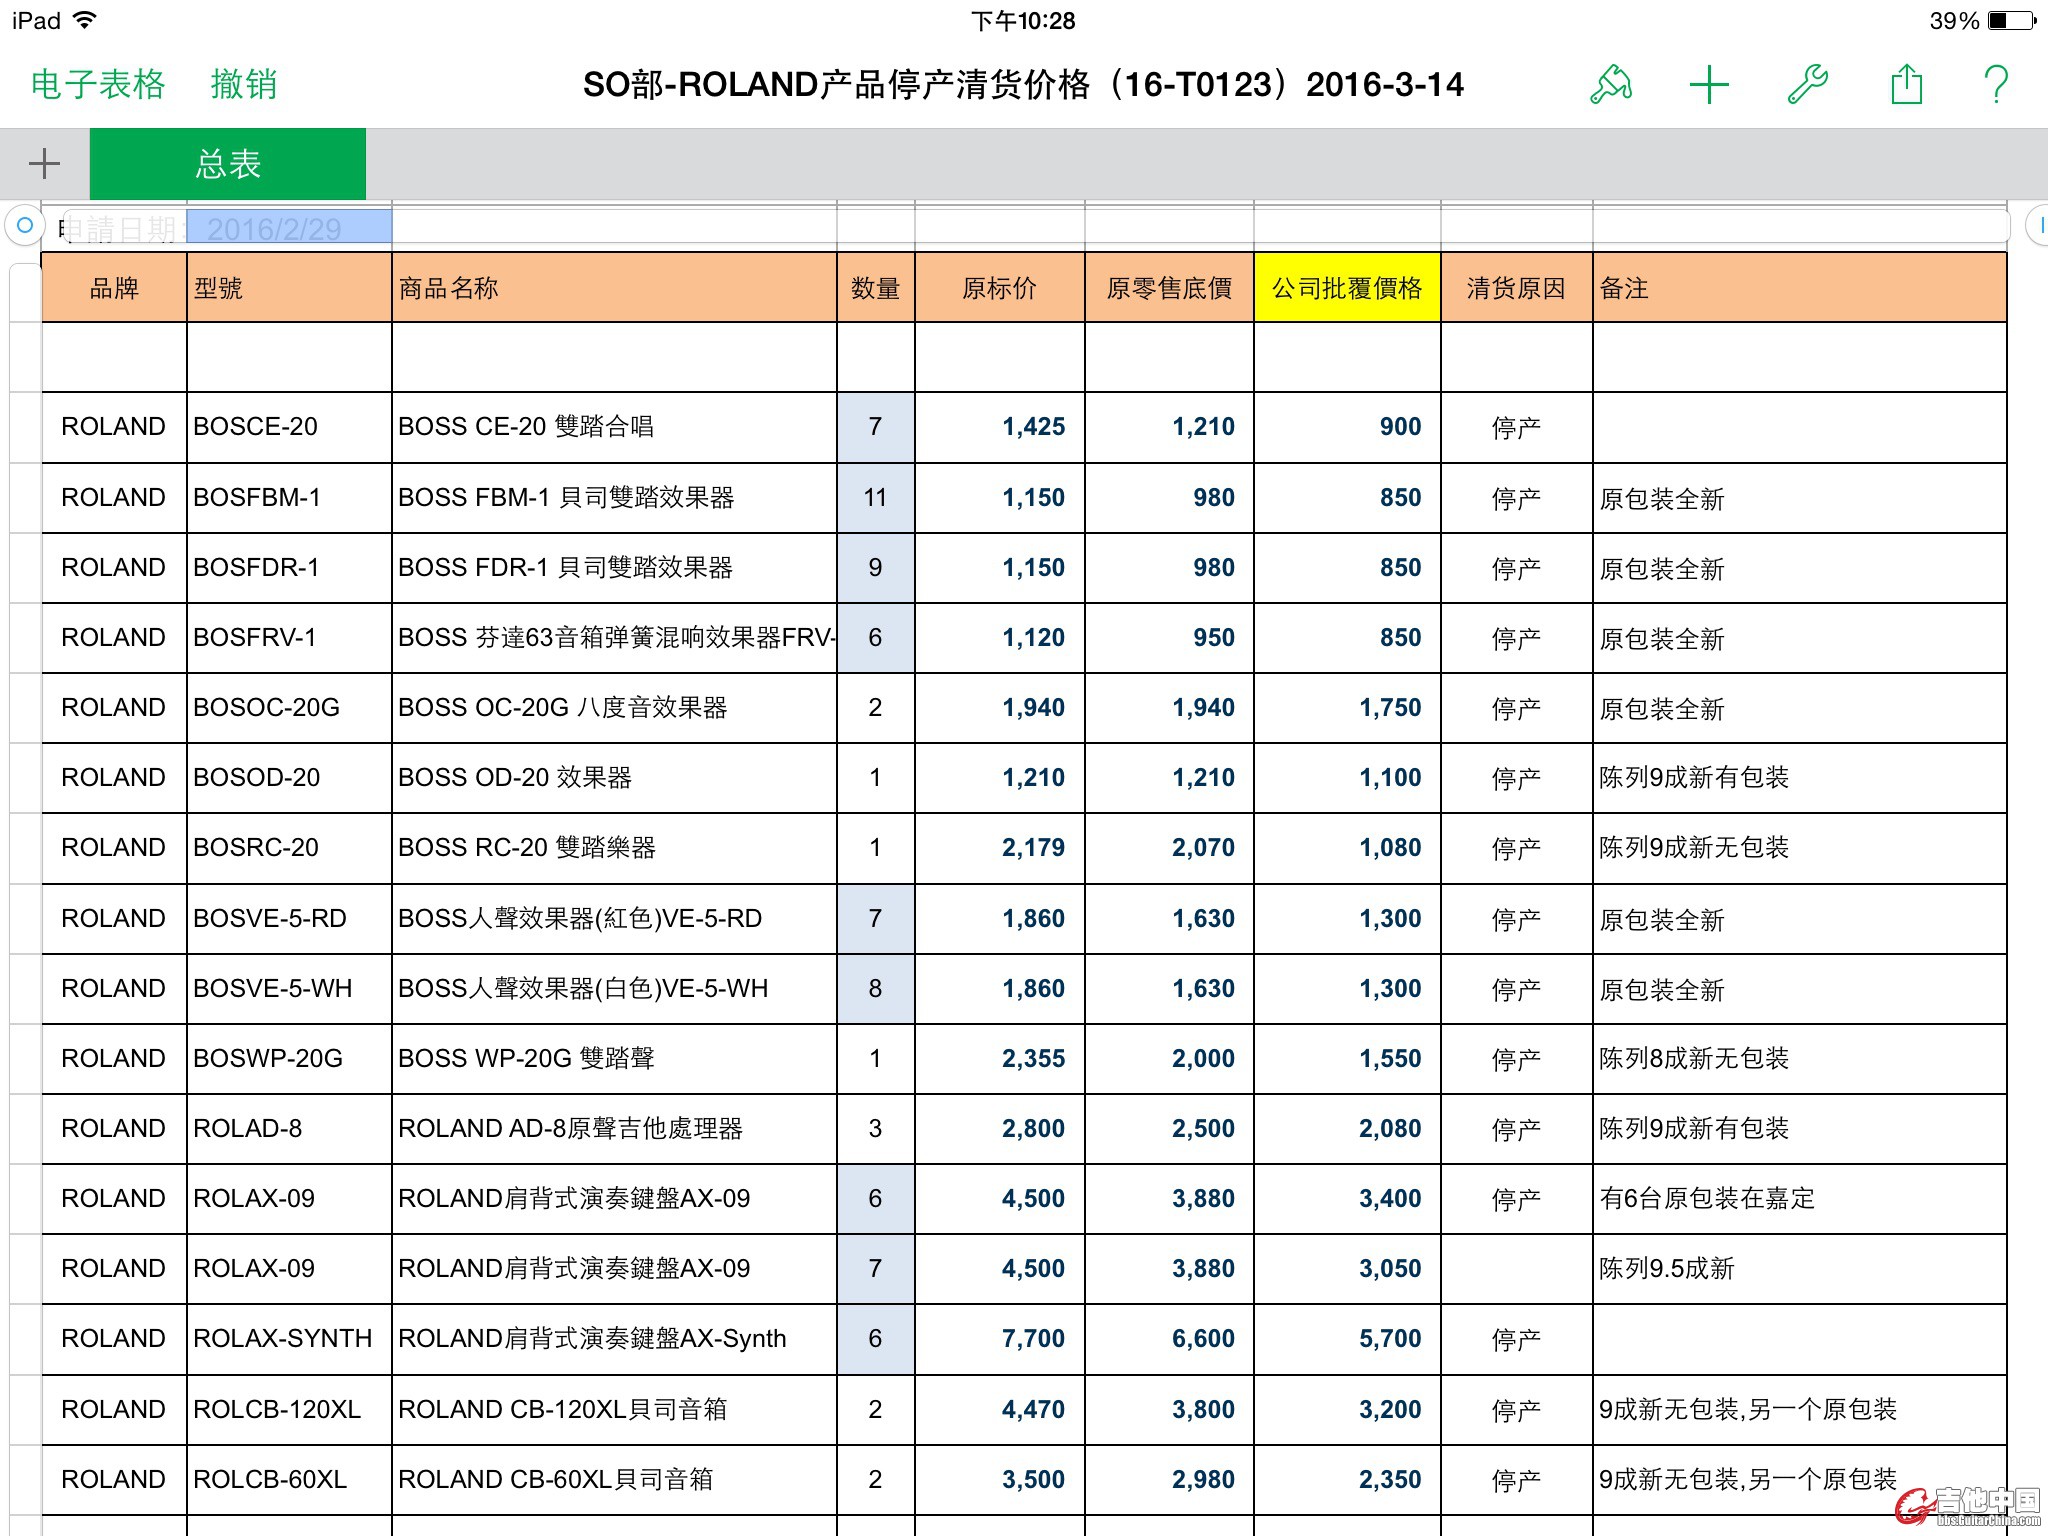Select the 型號 column header

289,288
